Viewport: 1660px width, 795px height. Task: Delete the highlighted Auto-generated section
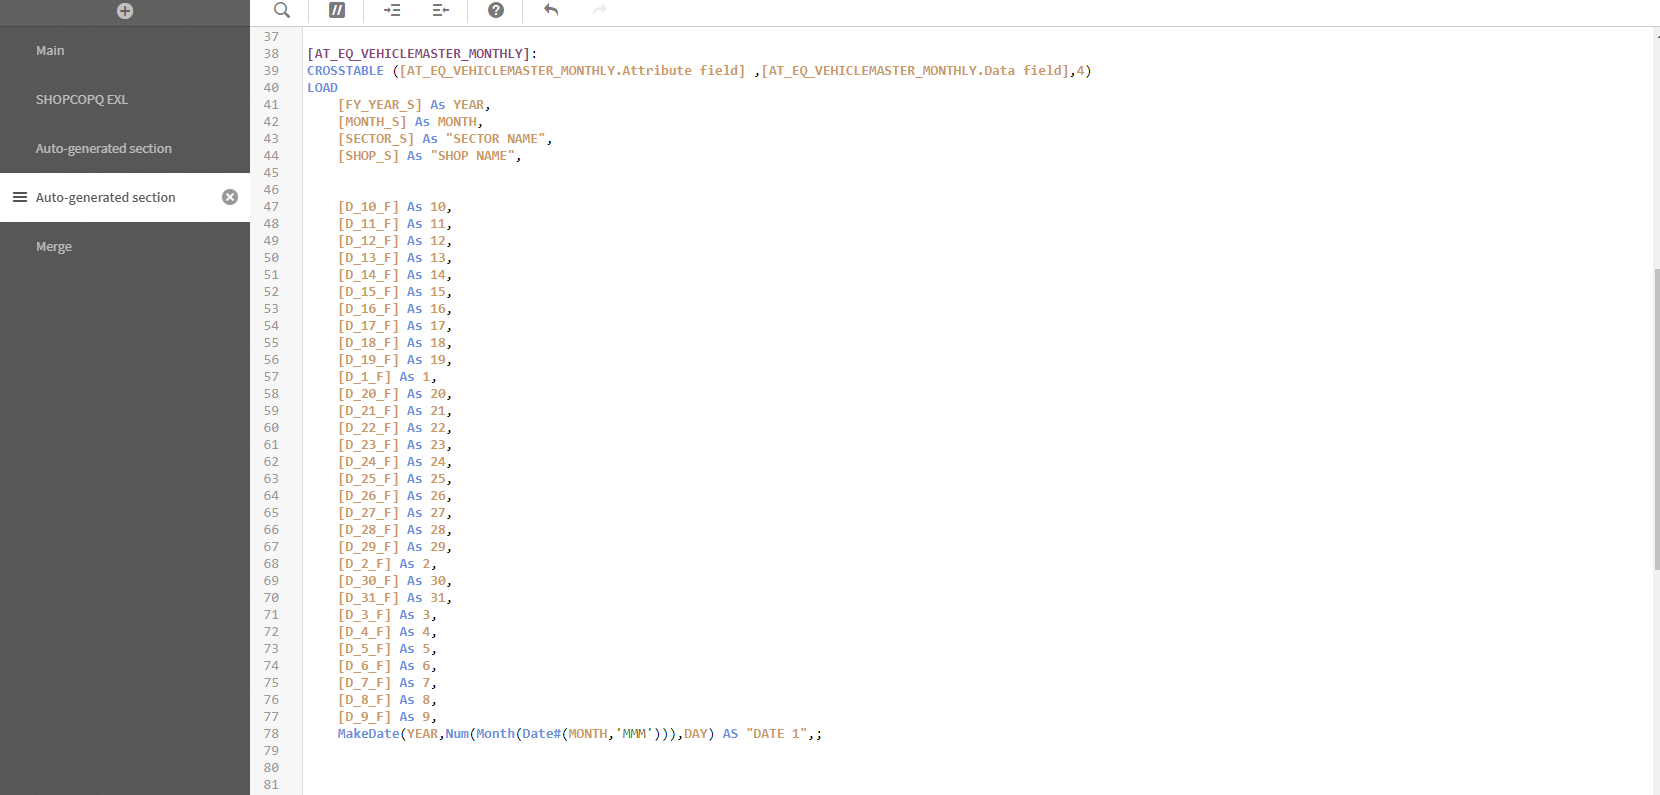click(230, 197)
